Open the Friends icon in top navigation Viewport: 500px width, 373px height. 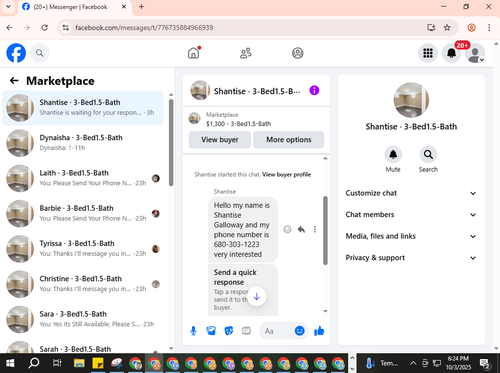pos(246,53)
